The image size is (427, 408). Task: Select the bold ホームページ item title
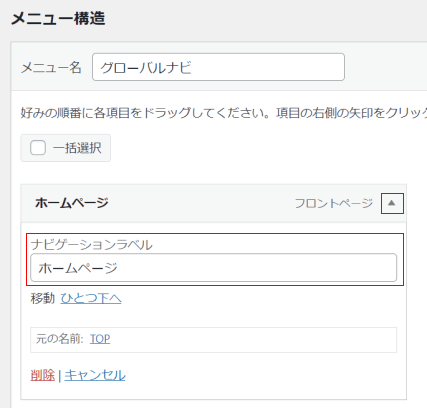click(x=72, y=203)
